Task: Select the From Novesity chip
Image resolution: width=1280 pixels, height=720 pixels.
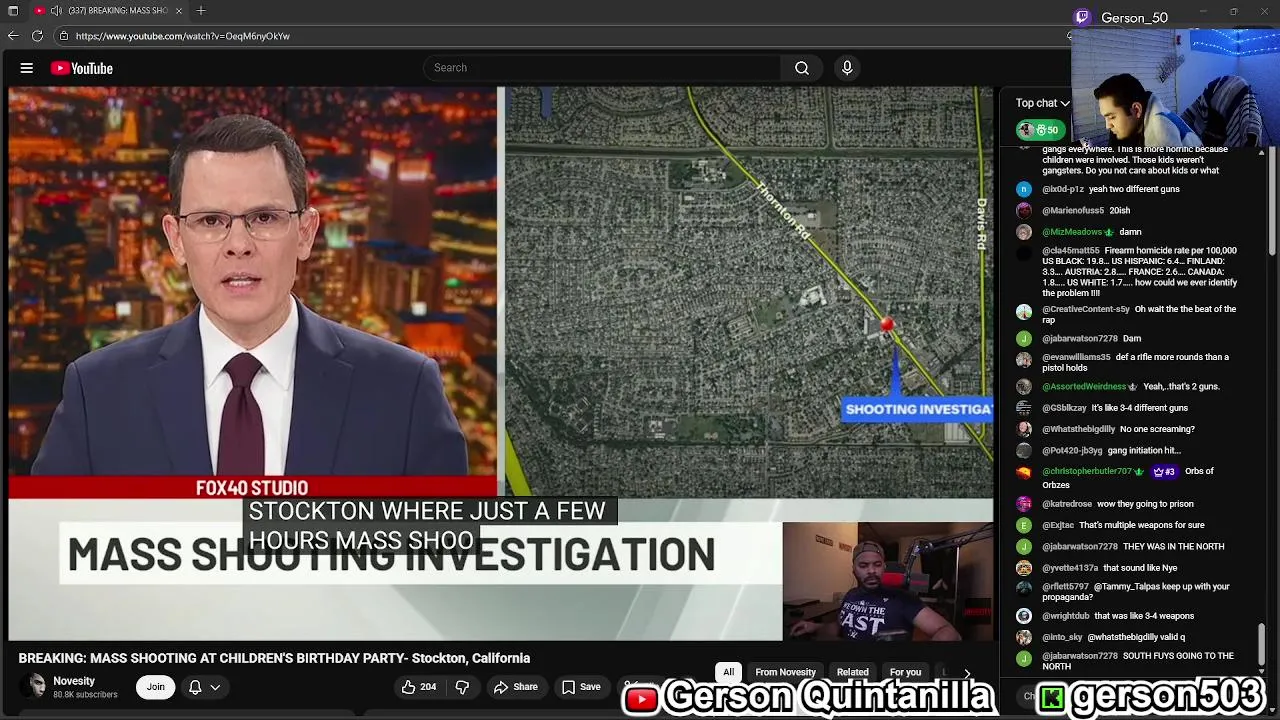Action: (785, 672)
